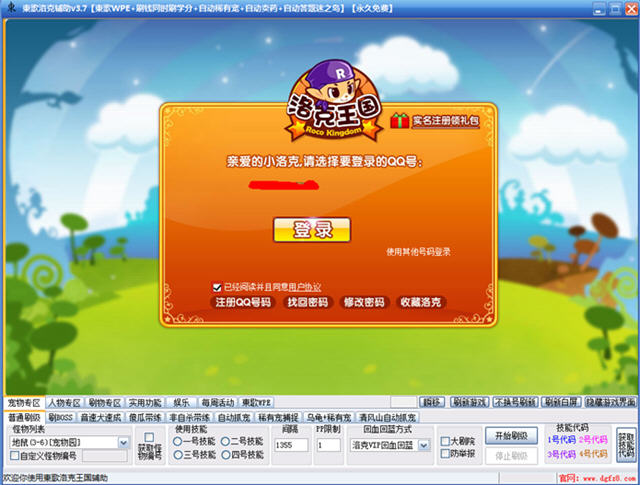This screenshot has width=640, height=485.
Task: Switch to the 宠物专区 tab
Action: 24,403
